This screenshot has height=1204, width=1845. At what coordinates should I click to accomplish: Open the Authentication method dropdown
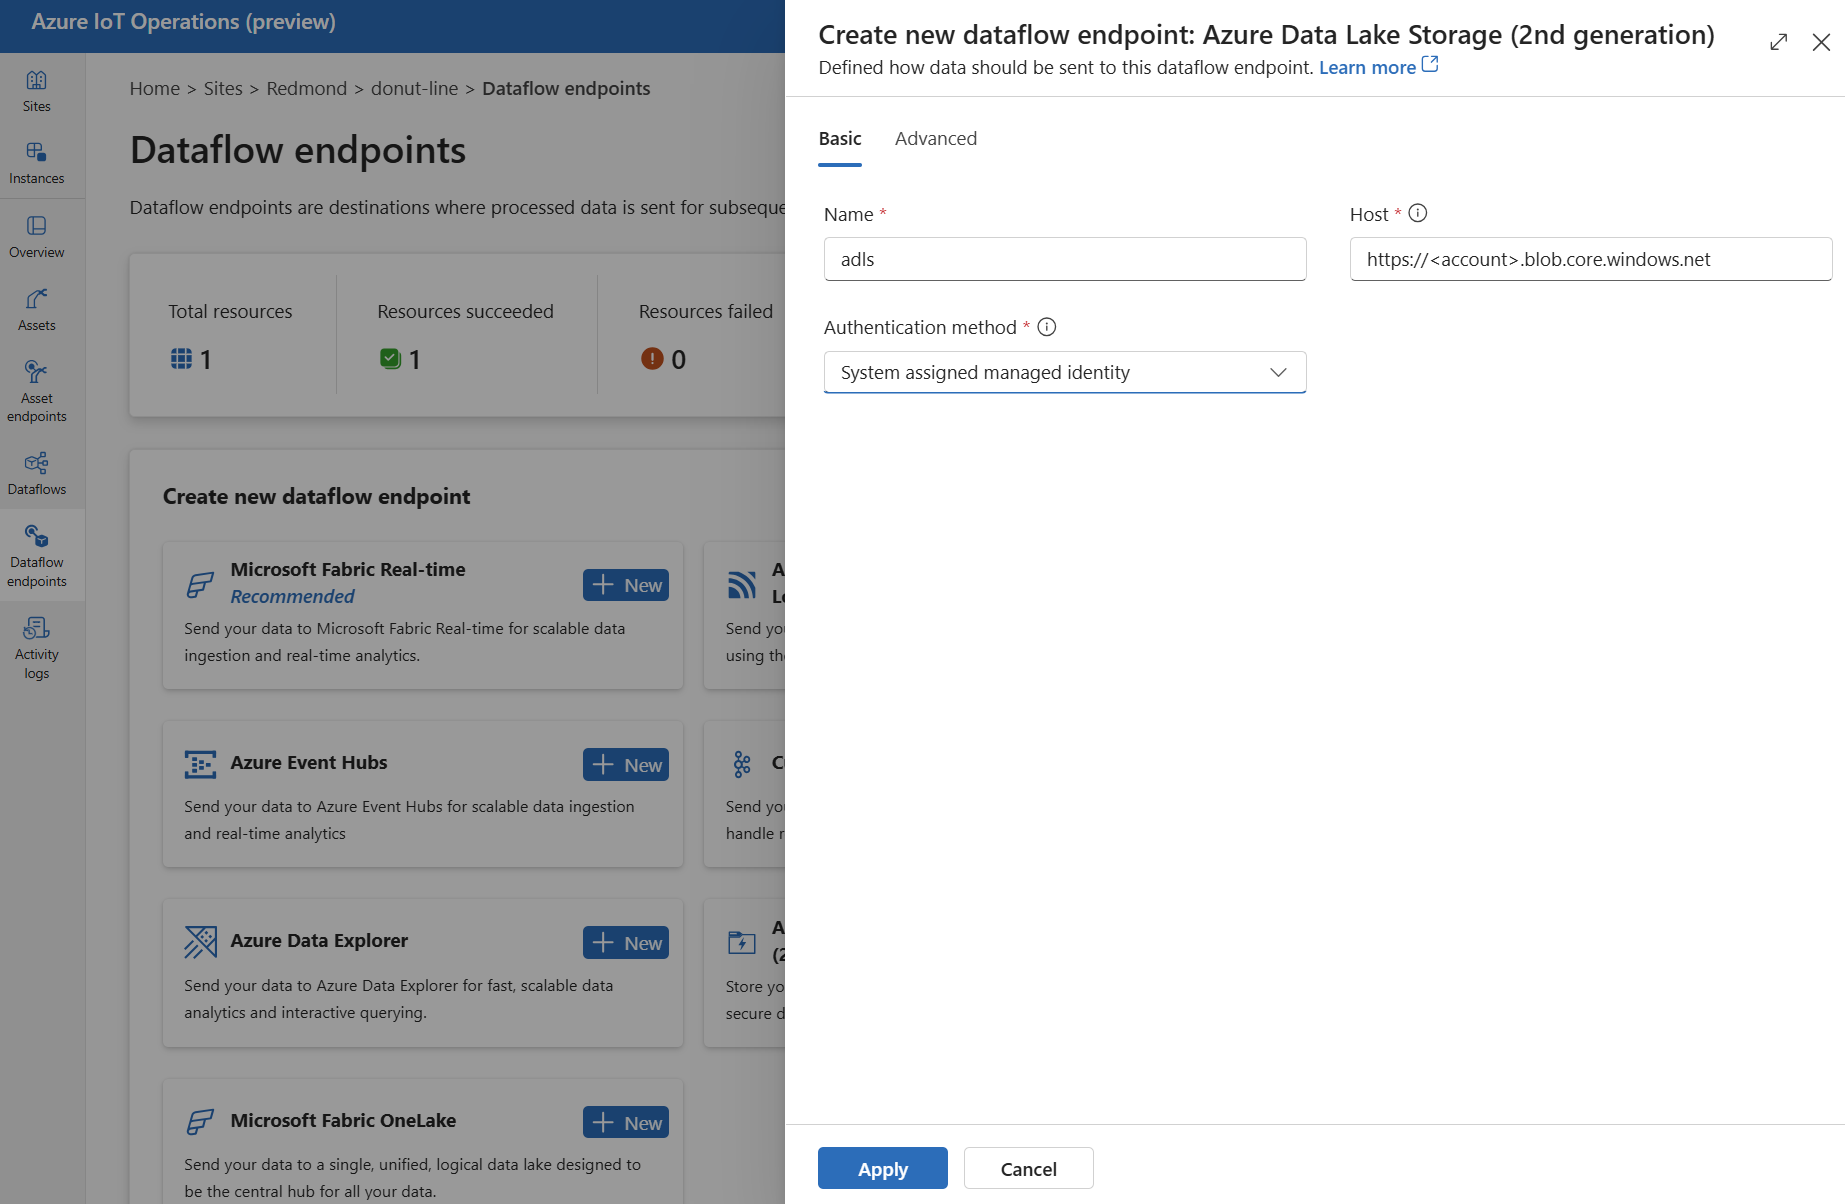click(1065, 372)
